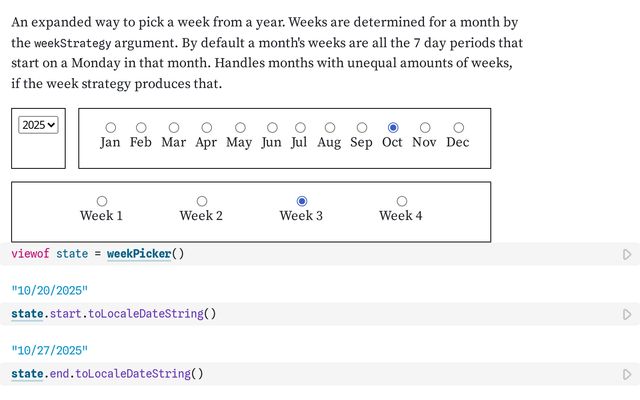Select the Week 1 radio button

point(102,201)
